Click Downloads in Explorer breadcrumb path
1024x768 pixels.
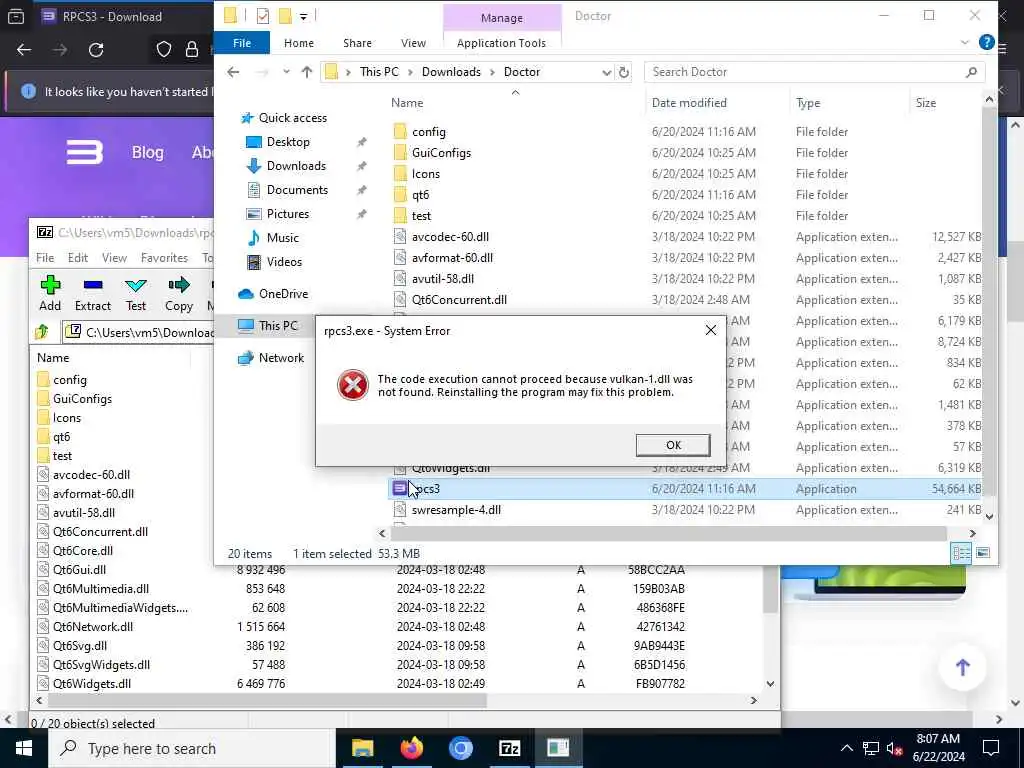tap(451, 72)
